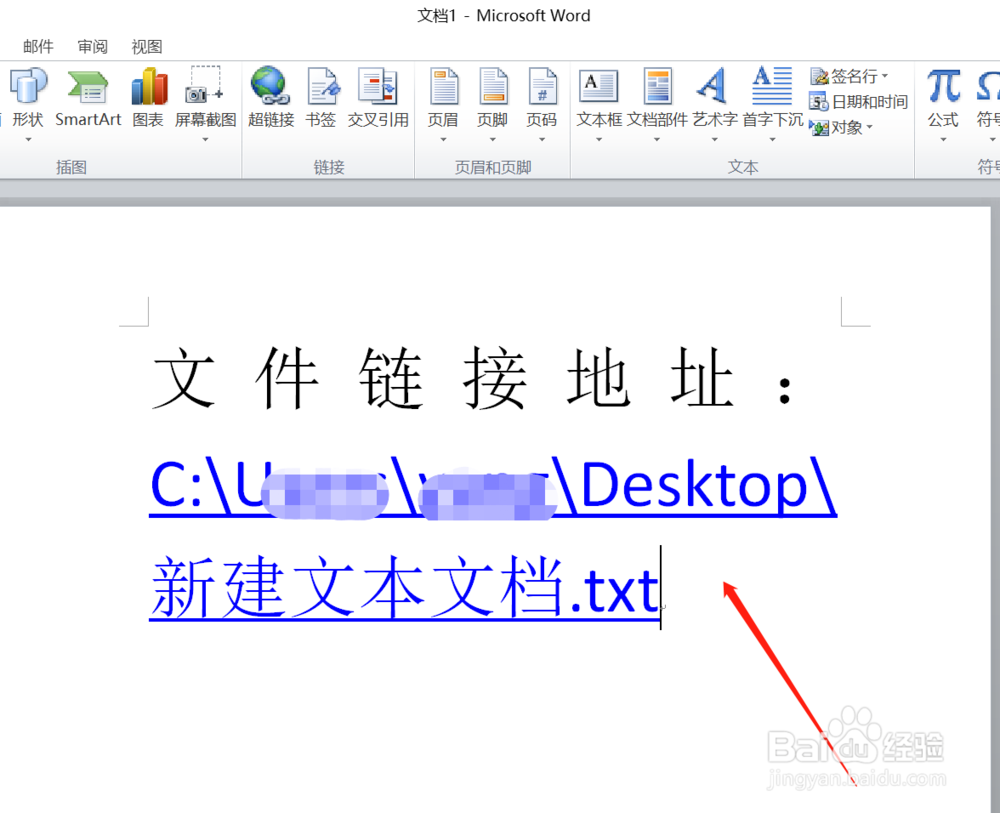1000x813 pixels.
Task: Insert a 文本框 text box
Action: click(x=598, y=86)
